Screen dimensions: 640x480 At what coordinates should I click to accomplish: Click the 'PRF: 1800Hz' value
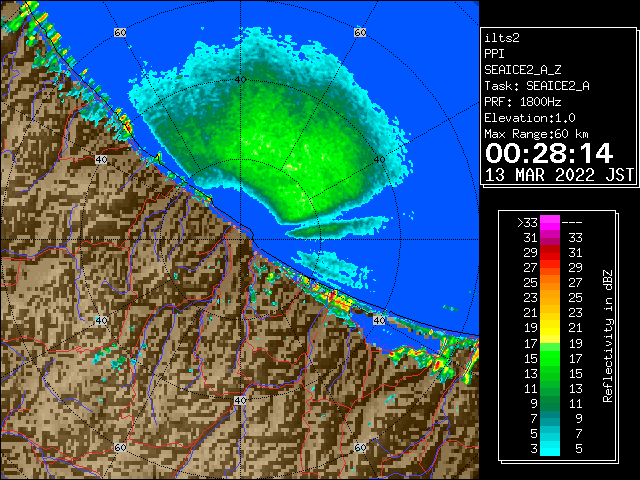(x=523, y=102)
